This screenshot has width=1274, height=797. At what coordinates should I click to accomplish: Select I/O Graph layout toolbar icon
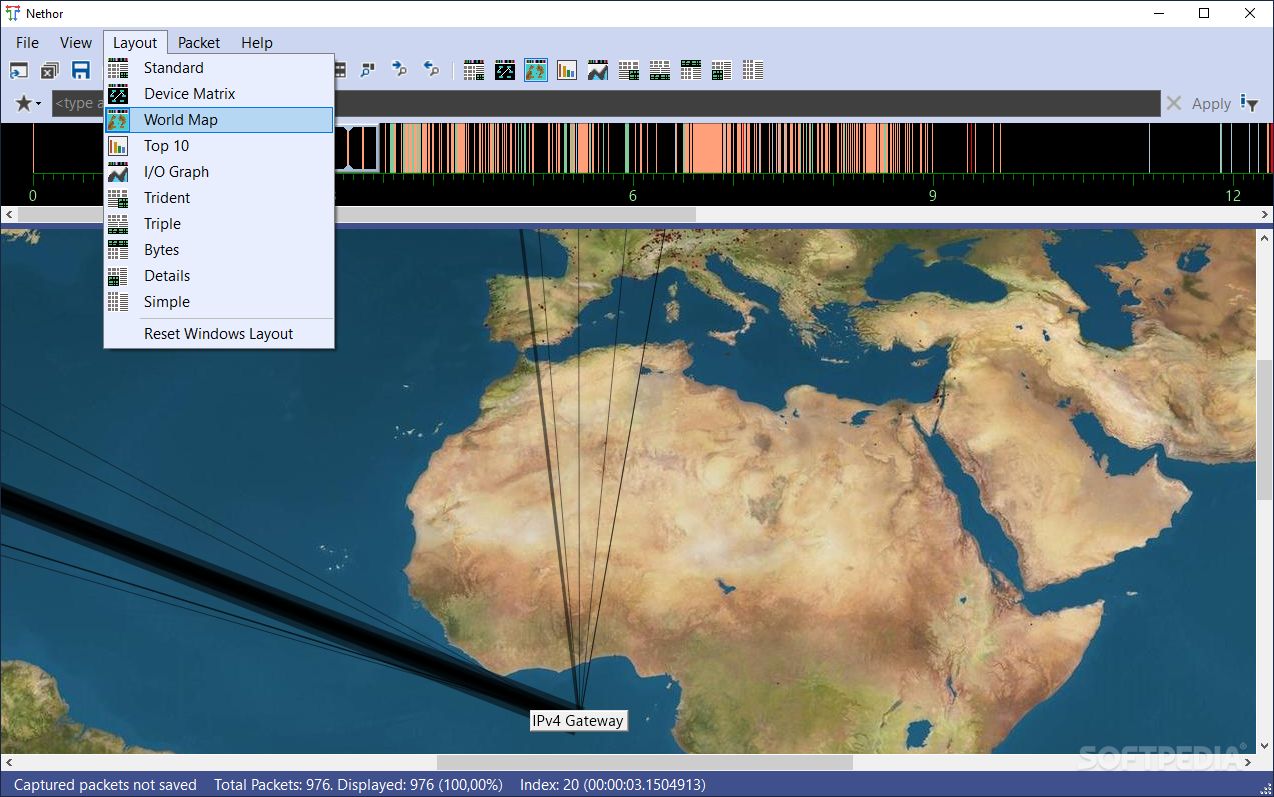[x=598, y=70]
